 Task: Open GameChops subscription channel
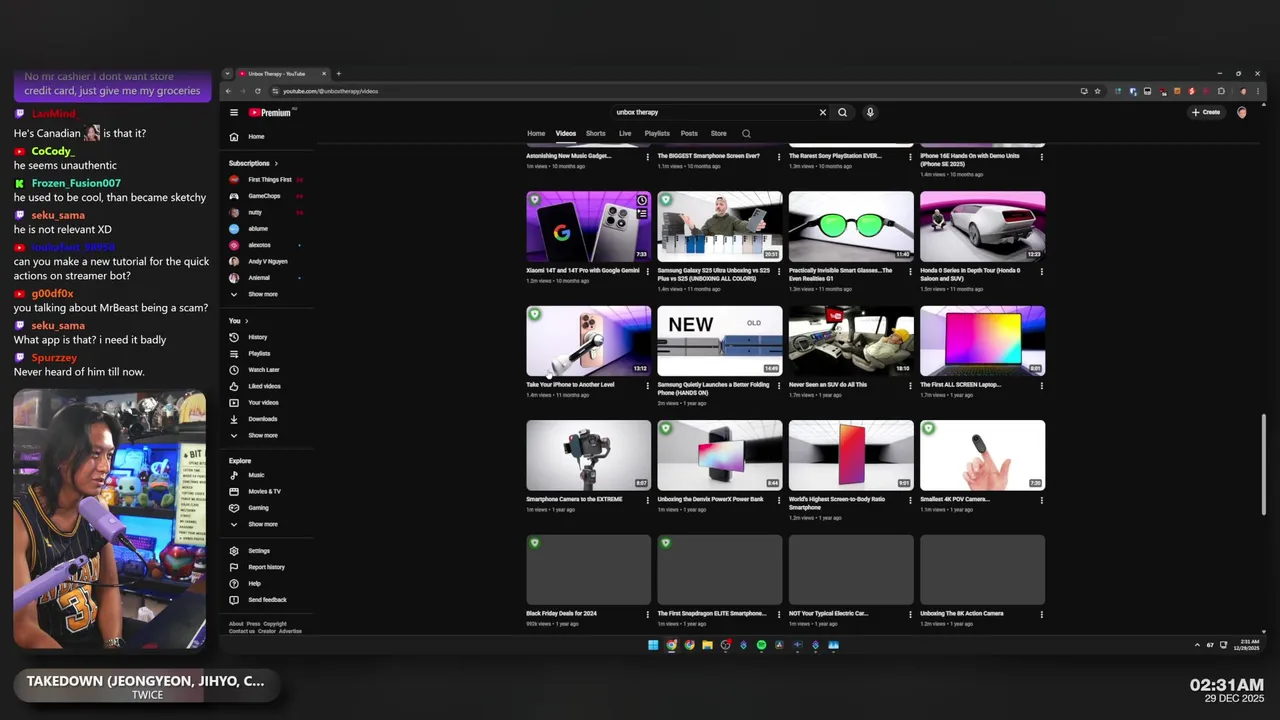(x=264, y=196)
